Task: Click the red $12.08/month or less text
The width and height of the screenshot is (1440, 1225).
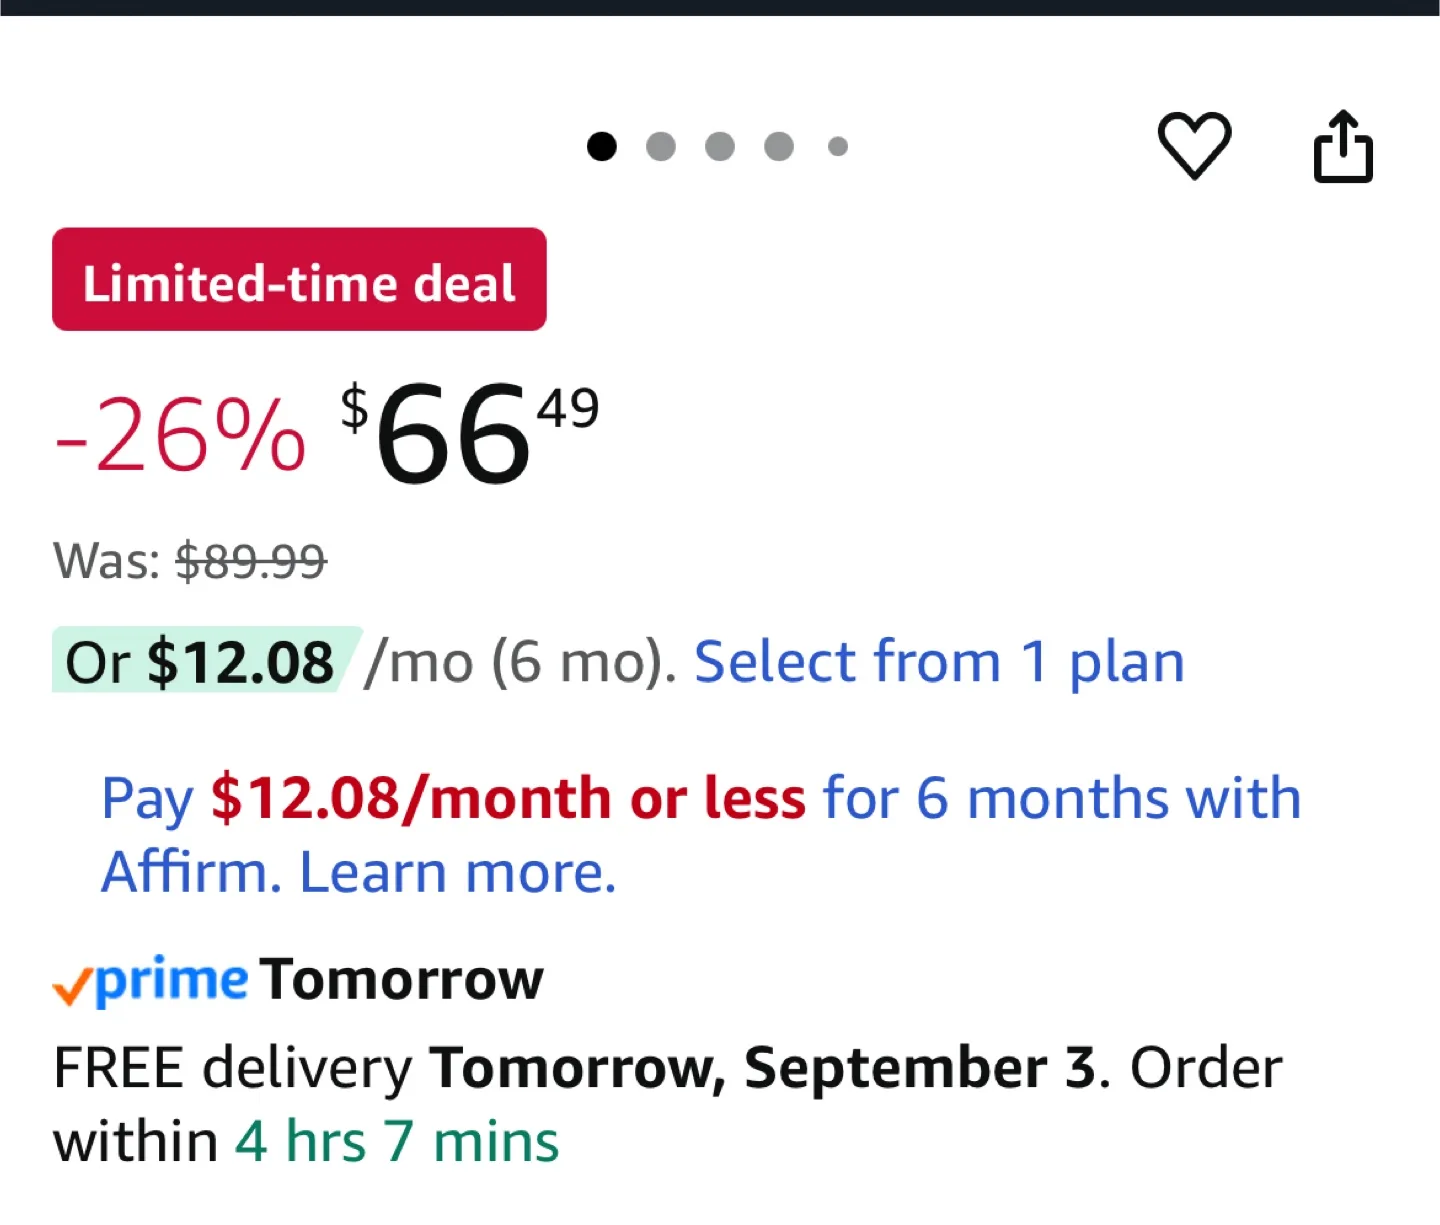Action: point(508,798)
